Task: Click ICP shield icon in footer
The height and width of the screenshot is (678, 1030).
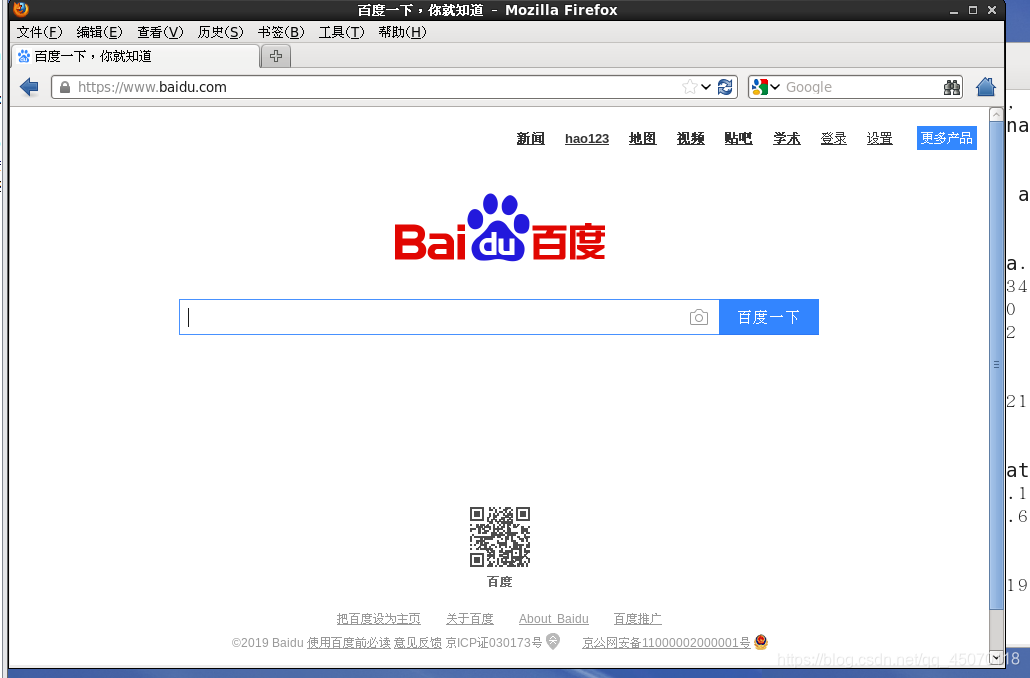Action: 553,641
